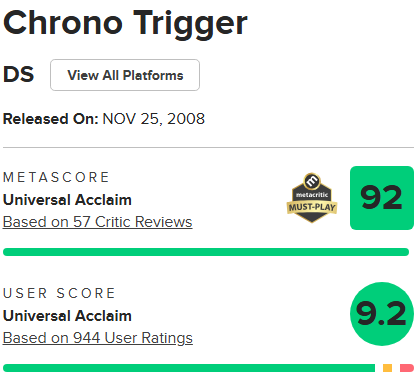Click Universal Acclaim text under User Score
420x376 pixels.
67,316
